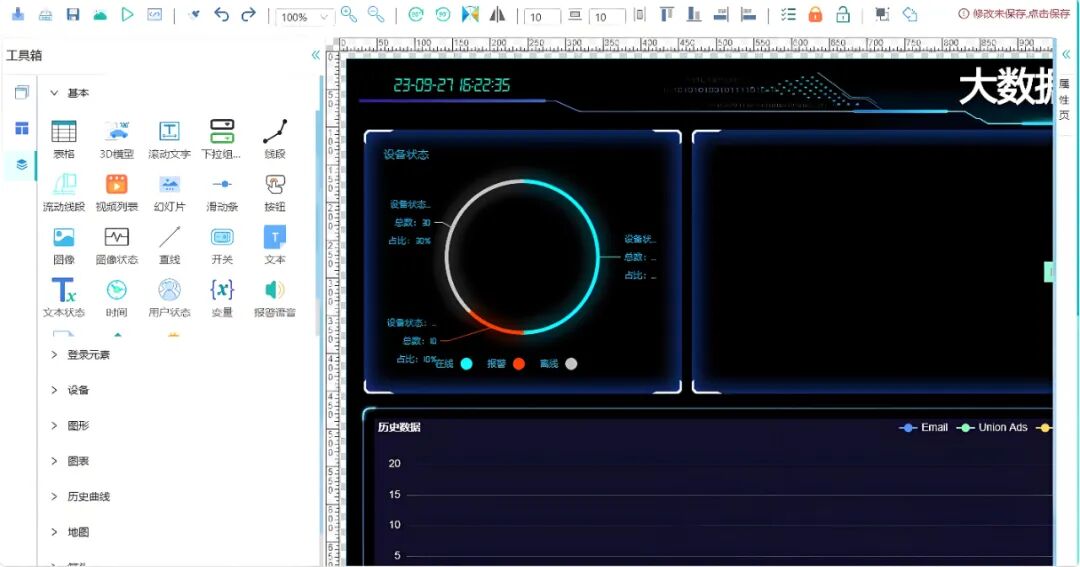Image resolution: width=1080 pixels, height=567 pixels.
Task: Click the undo arrow in toolbar
Action: (x=221, y=14)
